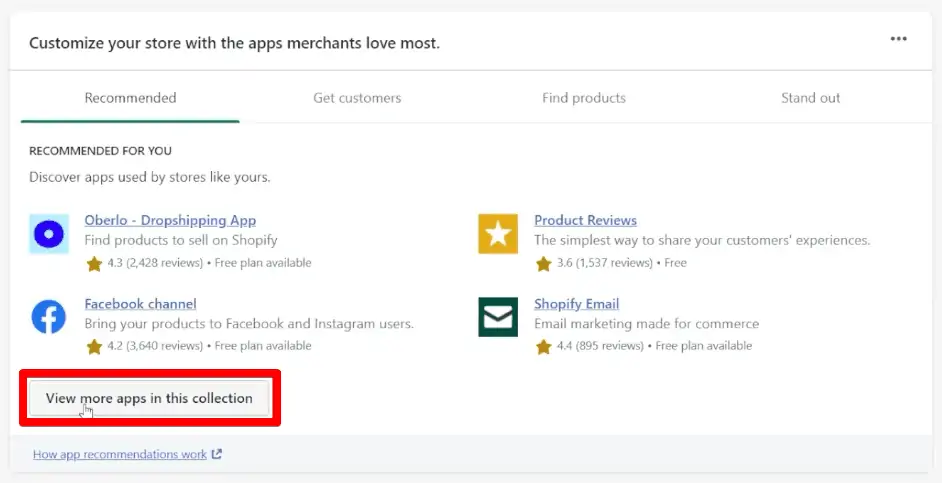Click the '3.6 (1,537 reviews)' rating text

604,263
